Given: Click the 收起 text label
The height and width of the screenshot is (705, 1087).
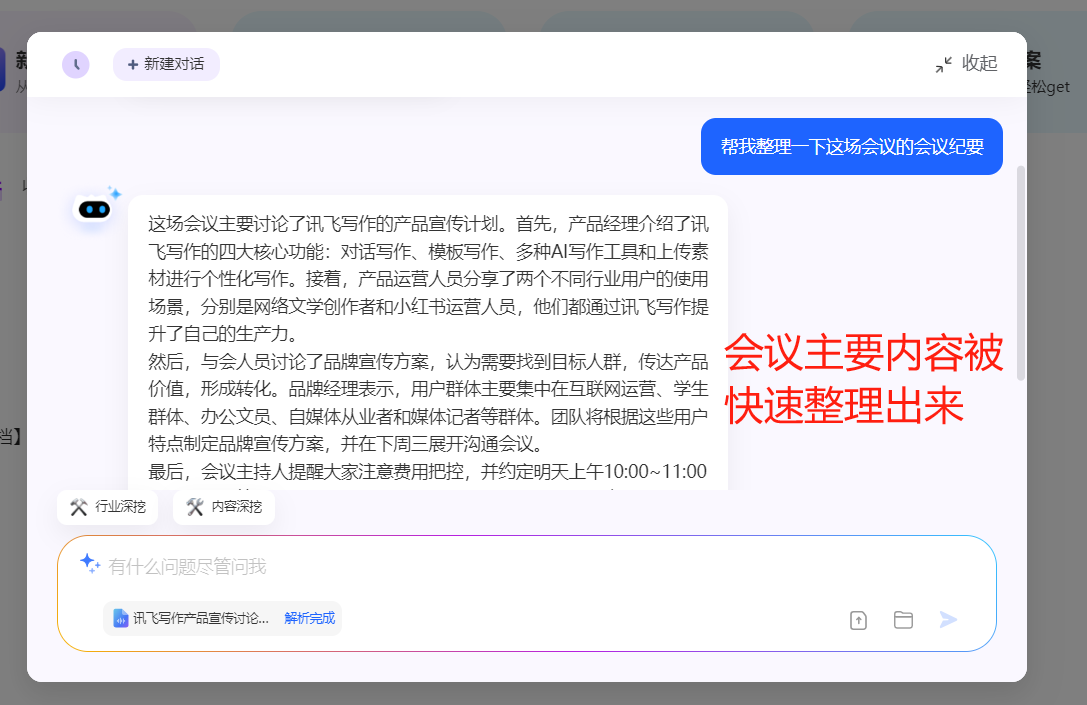Looking at the screenshot, I should point(979,64).
